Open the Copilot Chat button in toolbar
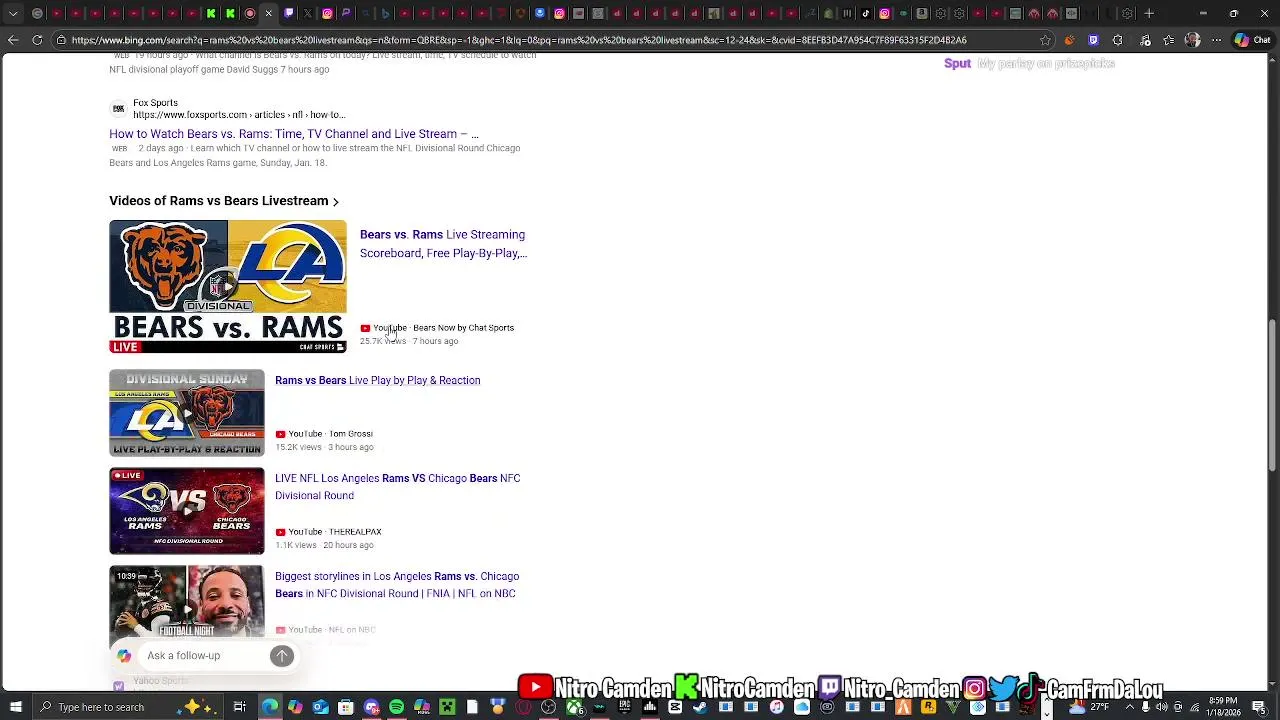This screenshot has width=1280, height=720. 1254,40
